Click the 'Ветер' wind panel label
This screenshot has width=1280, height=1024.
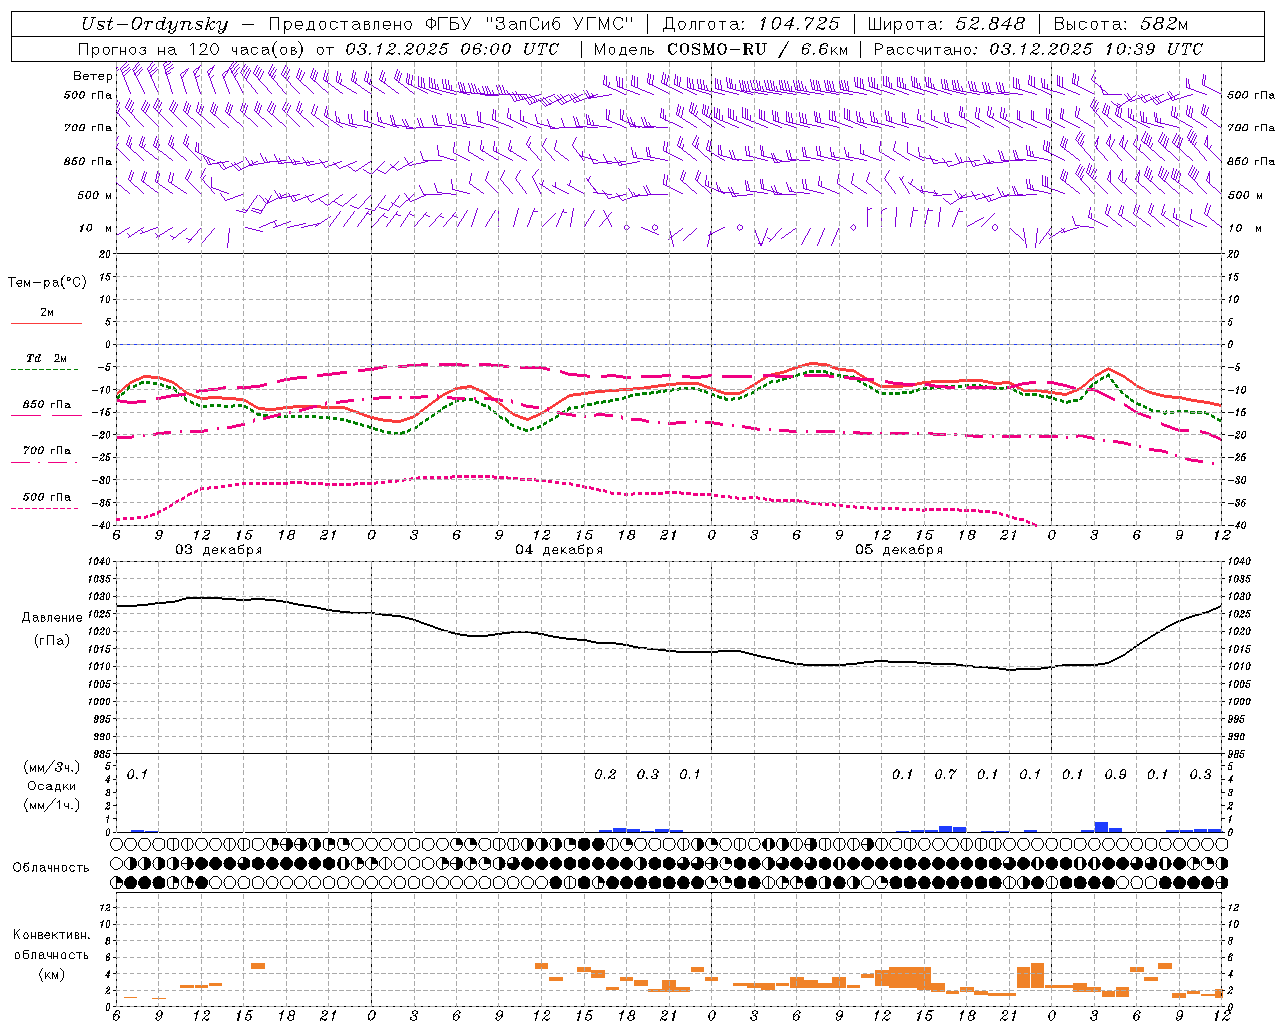coord(92,76)
